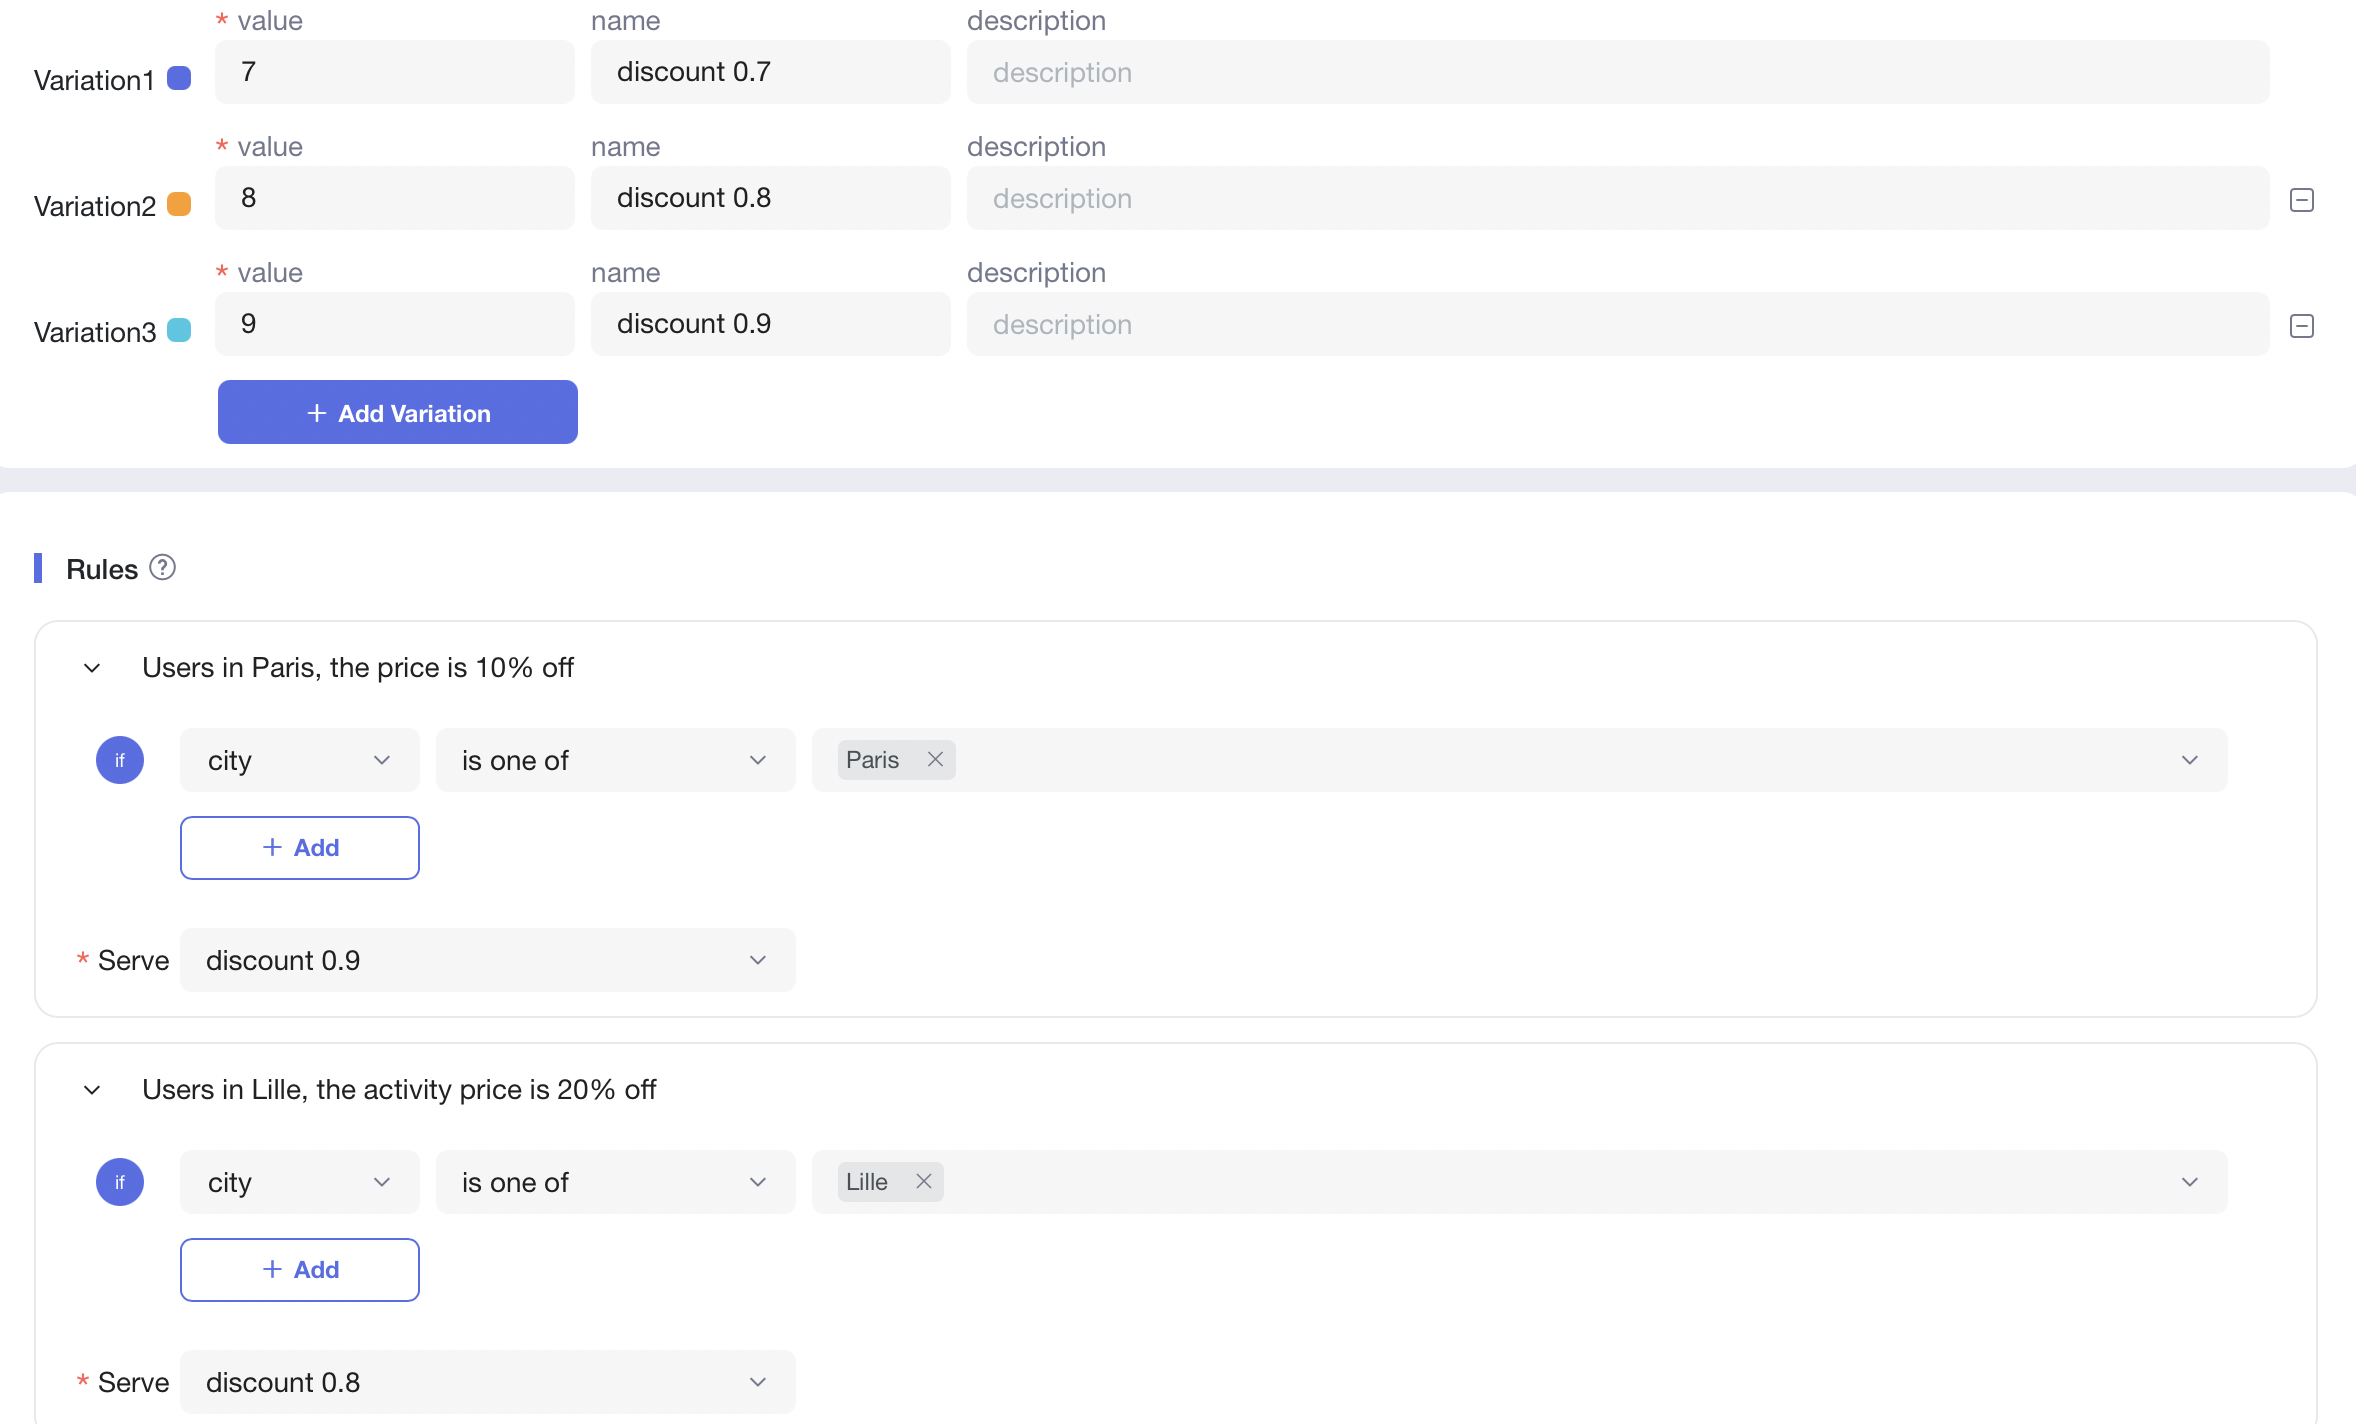Viewport: 2356px width, 1424px height.
Task: Click the remove icon for Variation2
Action: 2302,199
